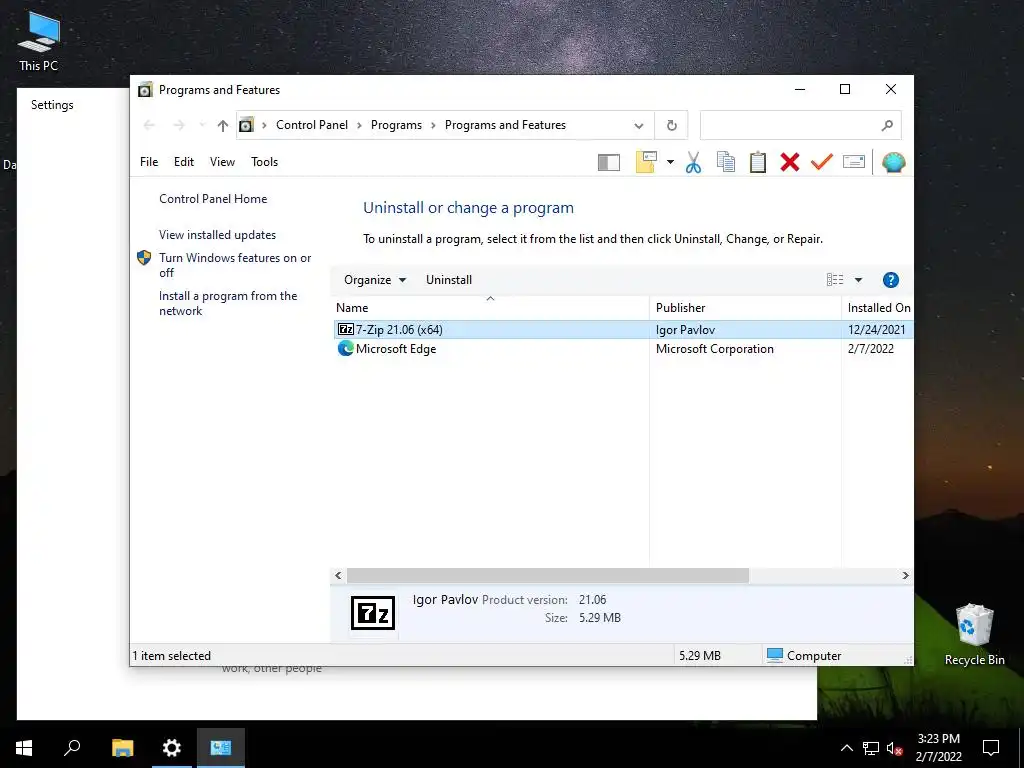
Task: Open the notification center icon
Action: 991,748
